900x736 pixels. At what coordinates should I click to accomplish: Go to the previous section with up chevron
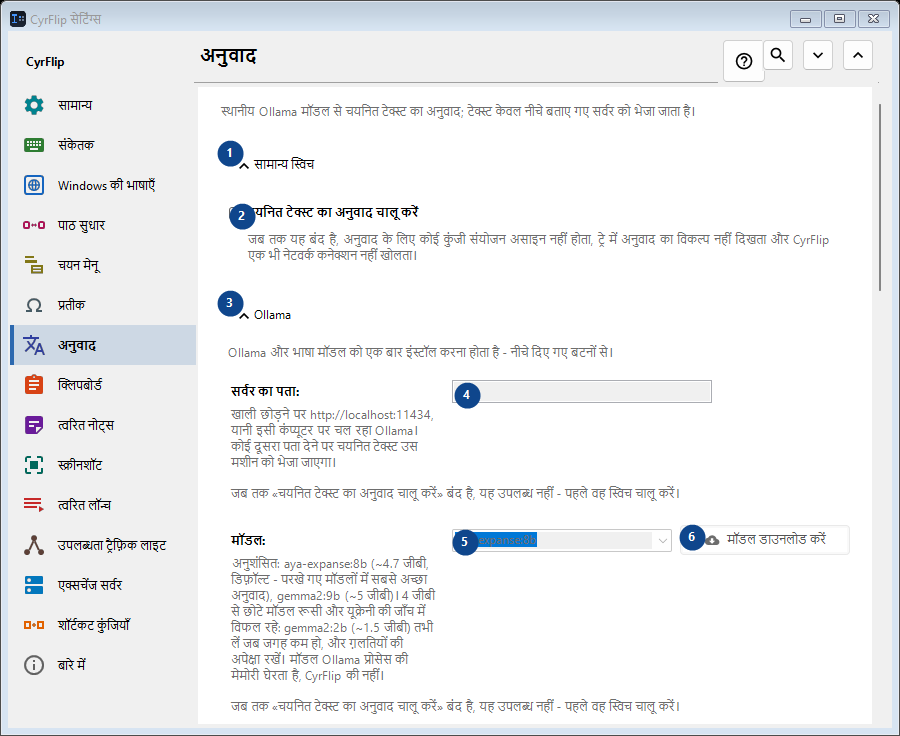pyautogui.click(x=858, y=55)
